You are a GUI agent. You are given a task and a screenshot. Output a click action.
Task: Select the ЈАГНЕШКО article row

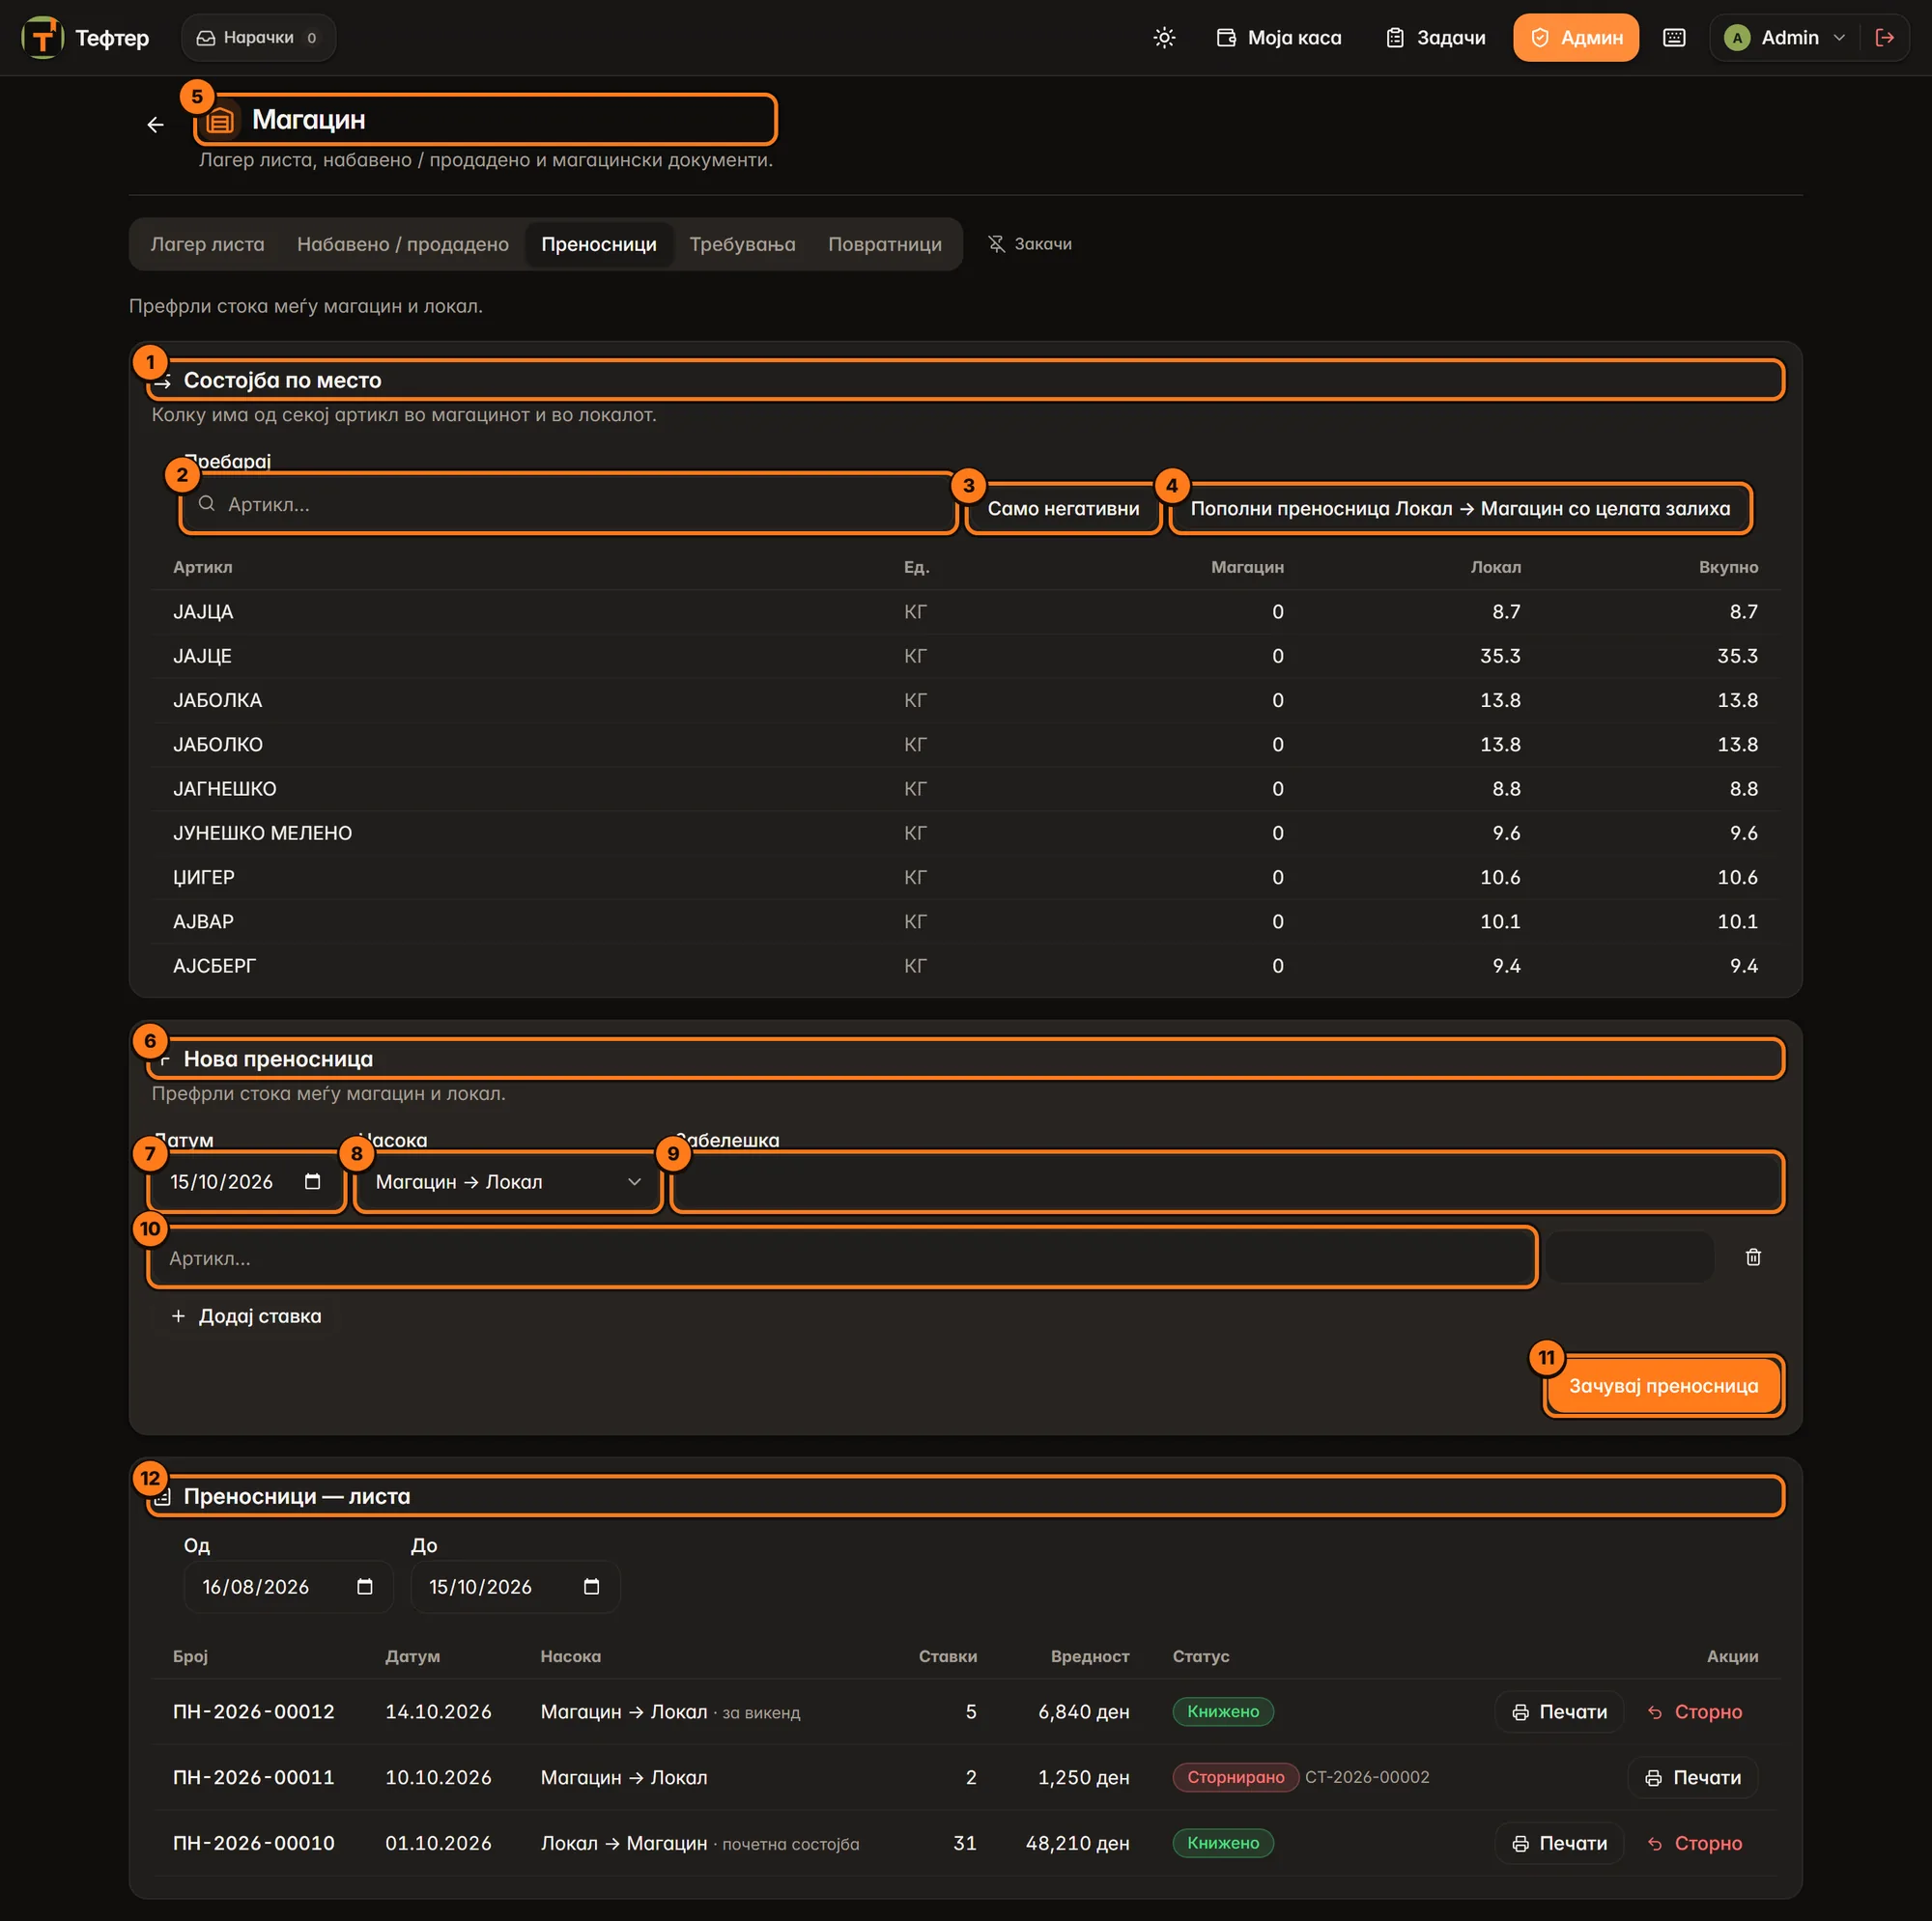[965, 789]
